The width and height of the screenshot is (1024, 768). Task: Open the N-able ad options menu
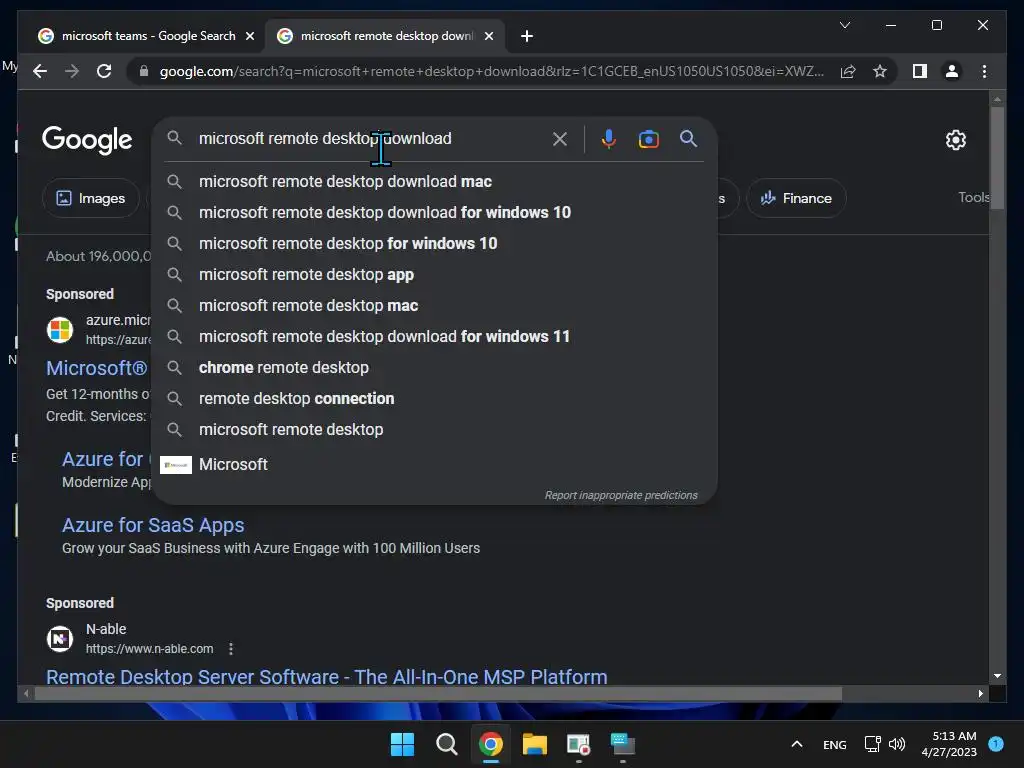tap(231, 648)
